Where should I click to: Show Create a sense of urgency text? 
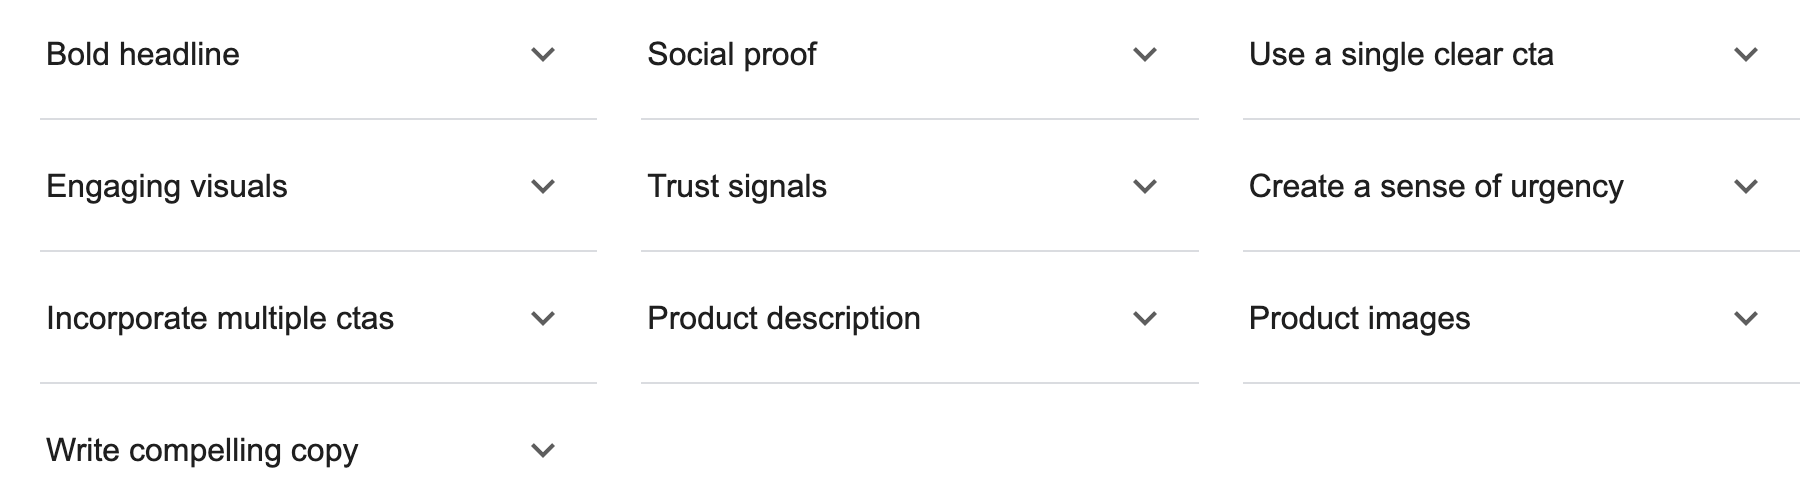coord(1436,187)
